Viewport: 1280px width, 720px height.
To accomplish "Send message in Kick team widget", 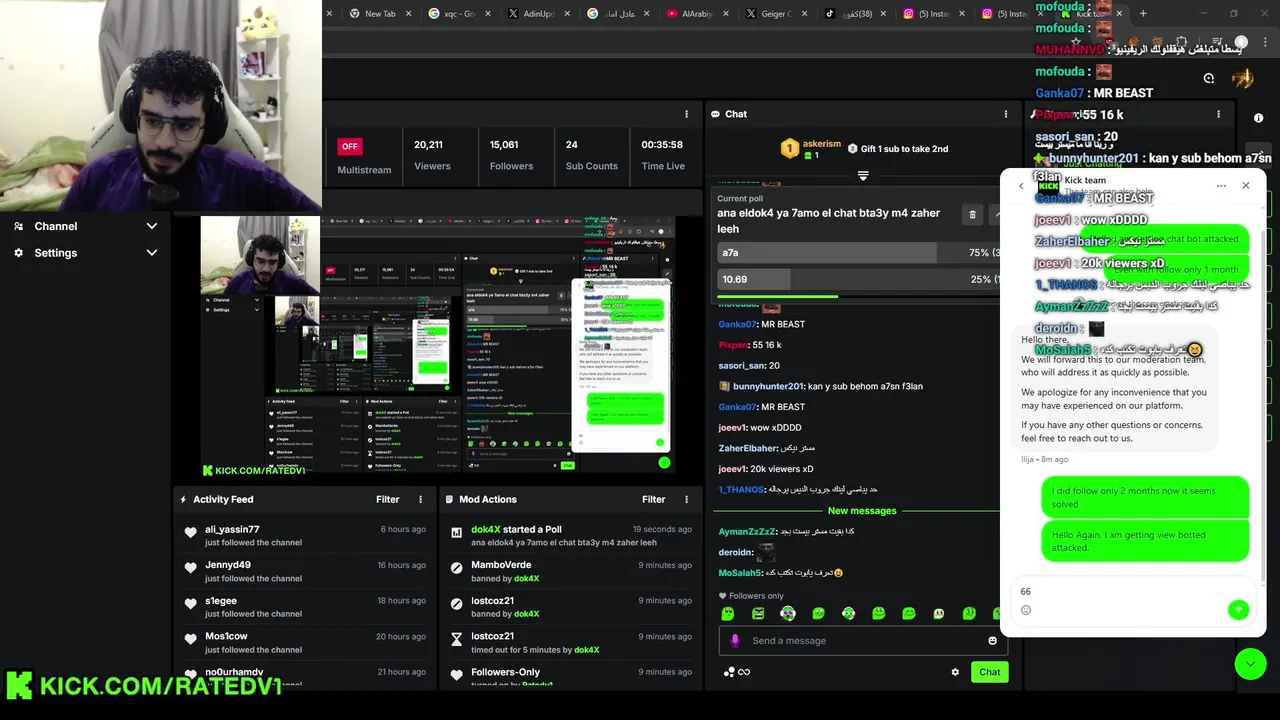I will coord(1238,609).
